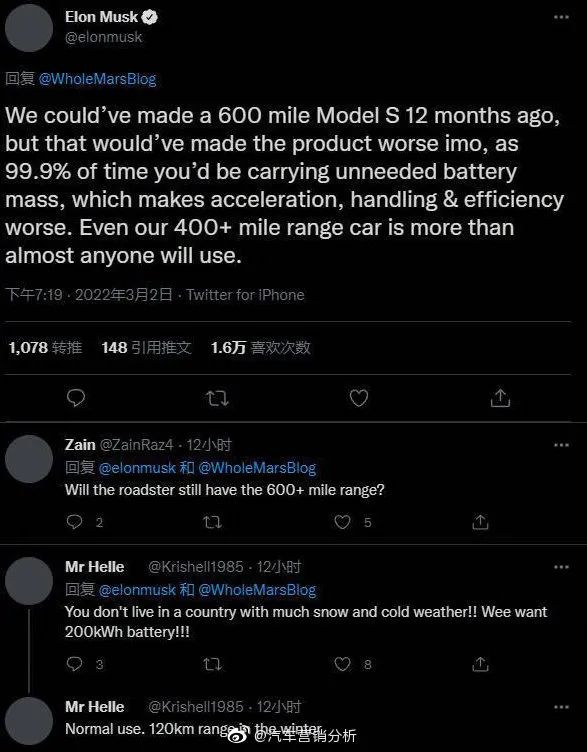The image size is (587, 752).
Task: Open more options on Mr Helle's first reply
Action: tap(561, 567)
